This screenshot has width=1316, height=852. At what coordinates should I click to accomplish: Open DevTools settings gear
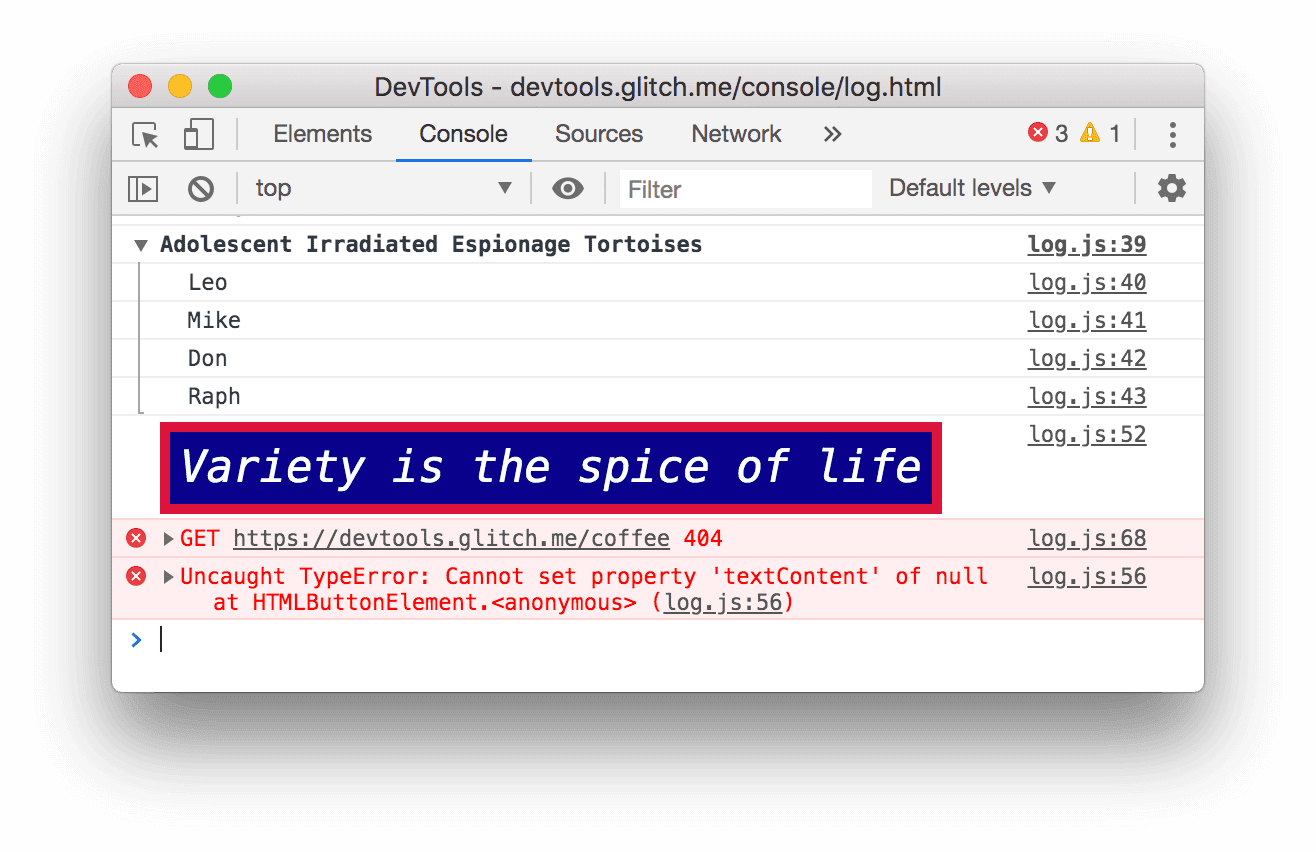[x=1171, y=188]
